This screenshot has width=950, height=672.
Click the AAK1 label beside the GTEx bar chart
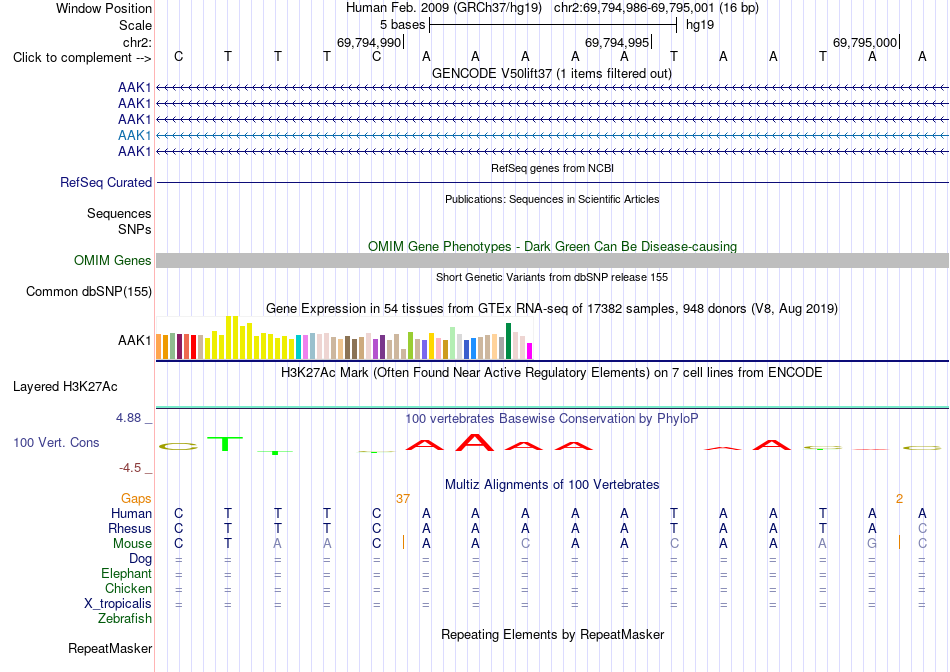(x=135, y=341)
